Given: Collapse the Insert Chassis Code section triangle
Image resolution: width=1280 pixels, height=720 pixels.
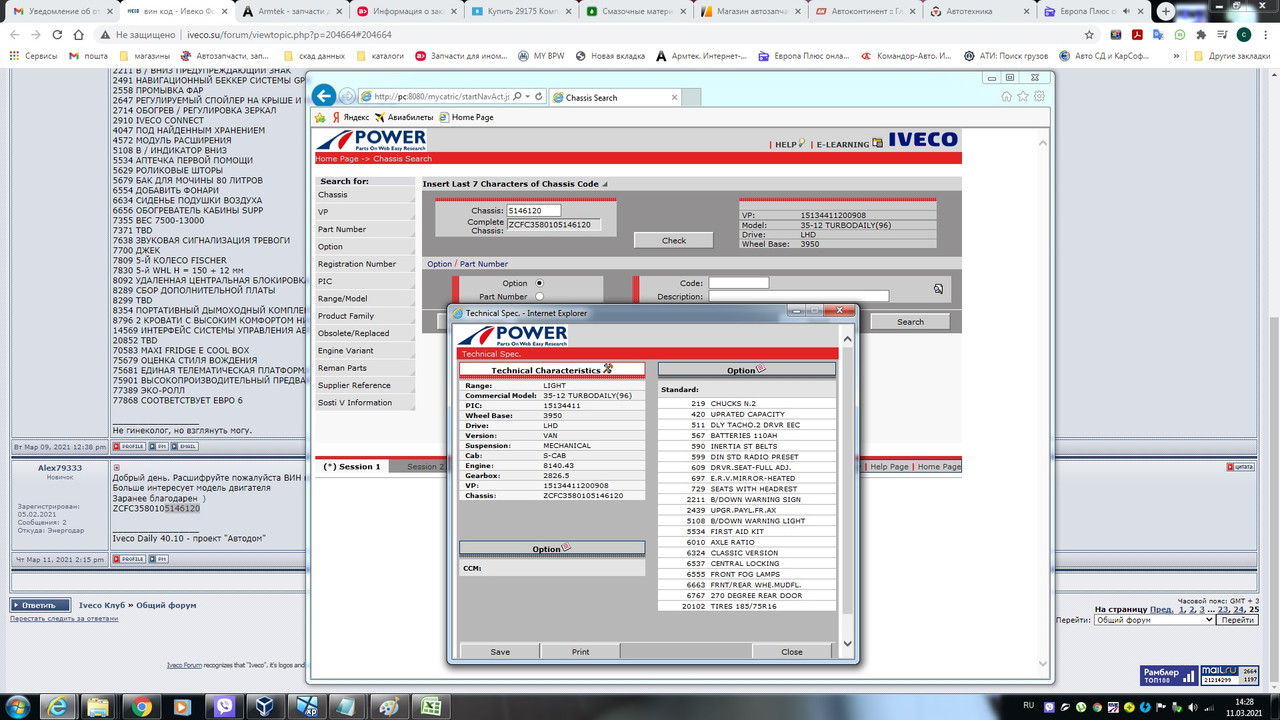Looking at the screenshot, I should 605,184.
